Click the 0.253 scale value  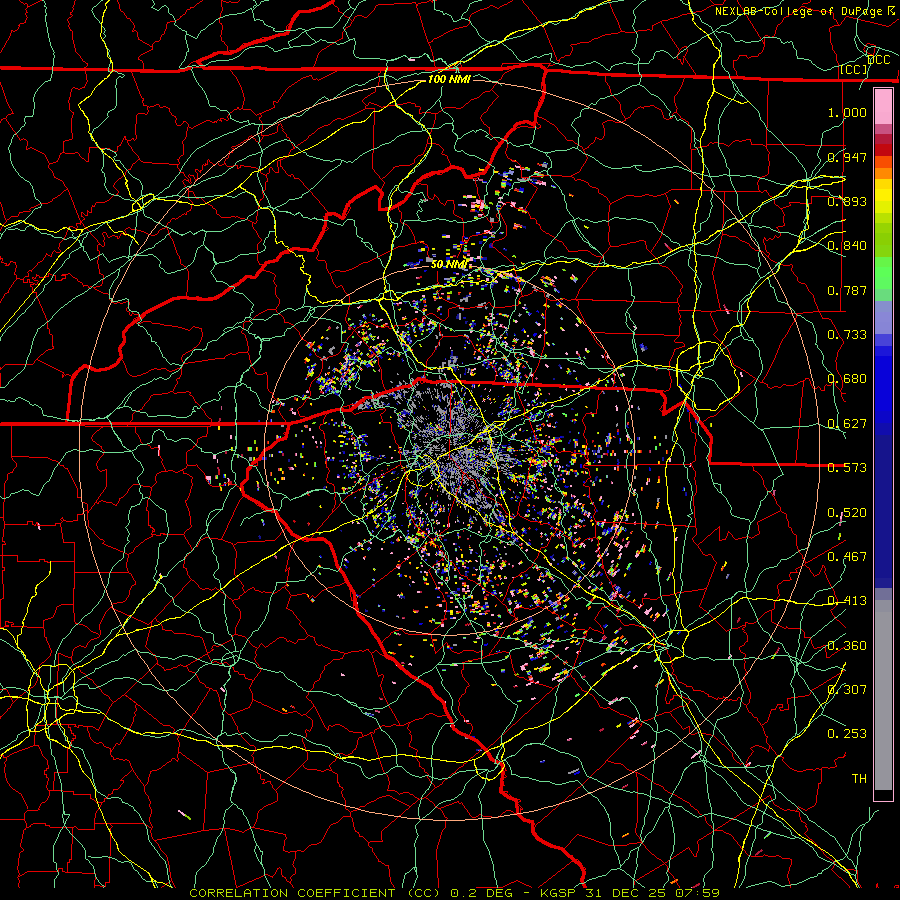[x=847, y=734]
